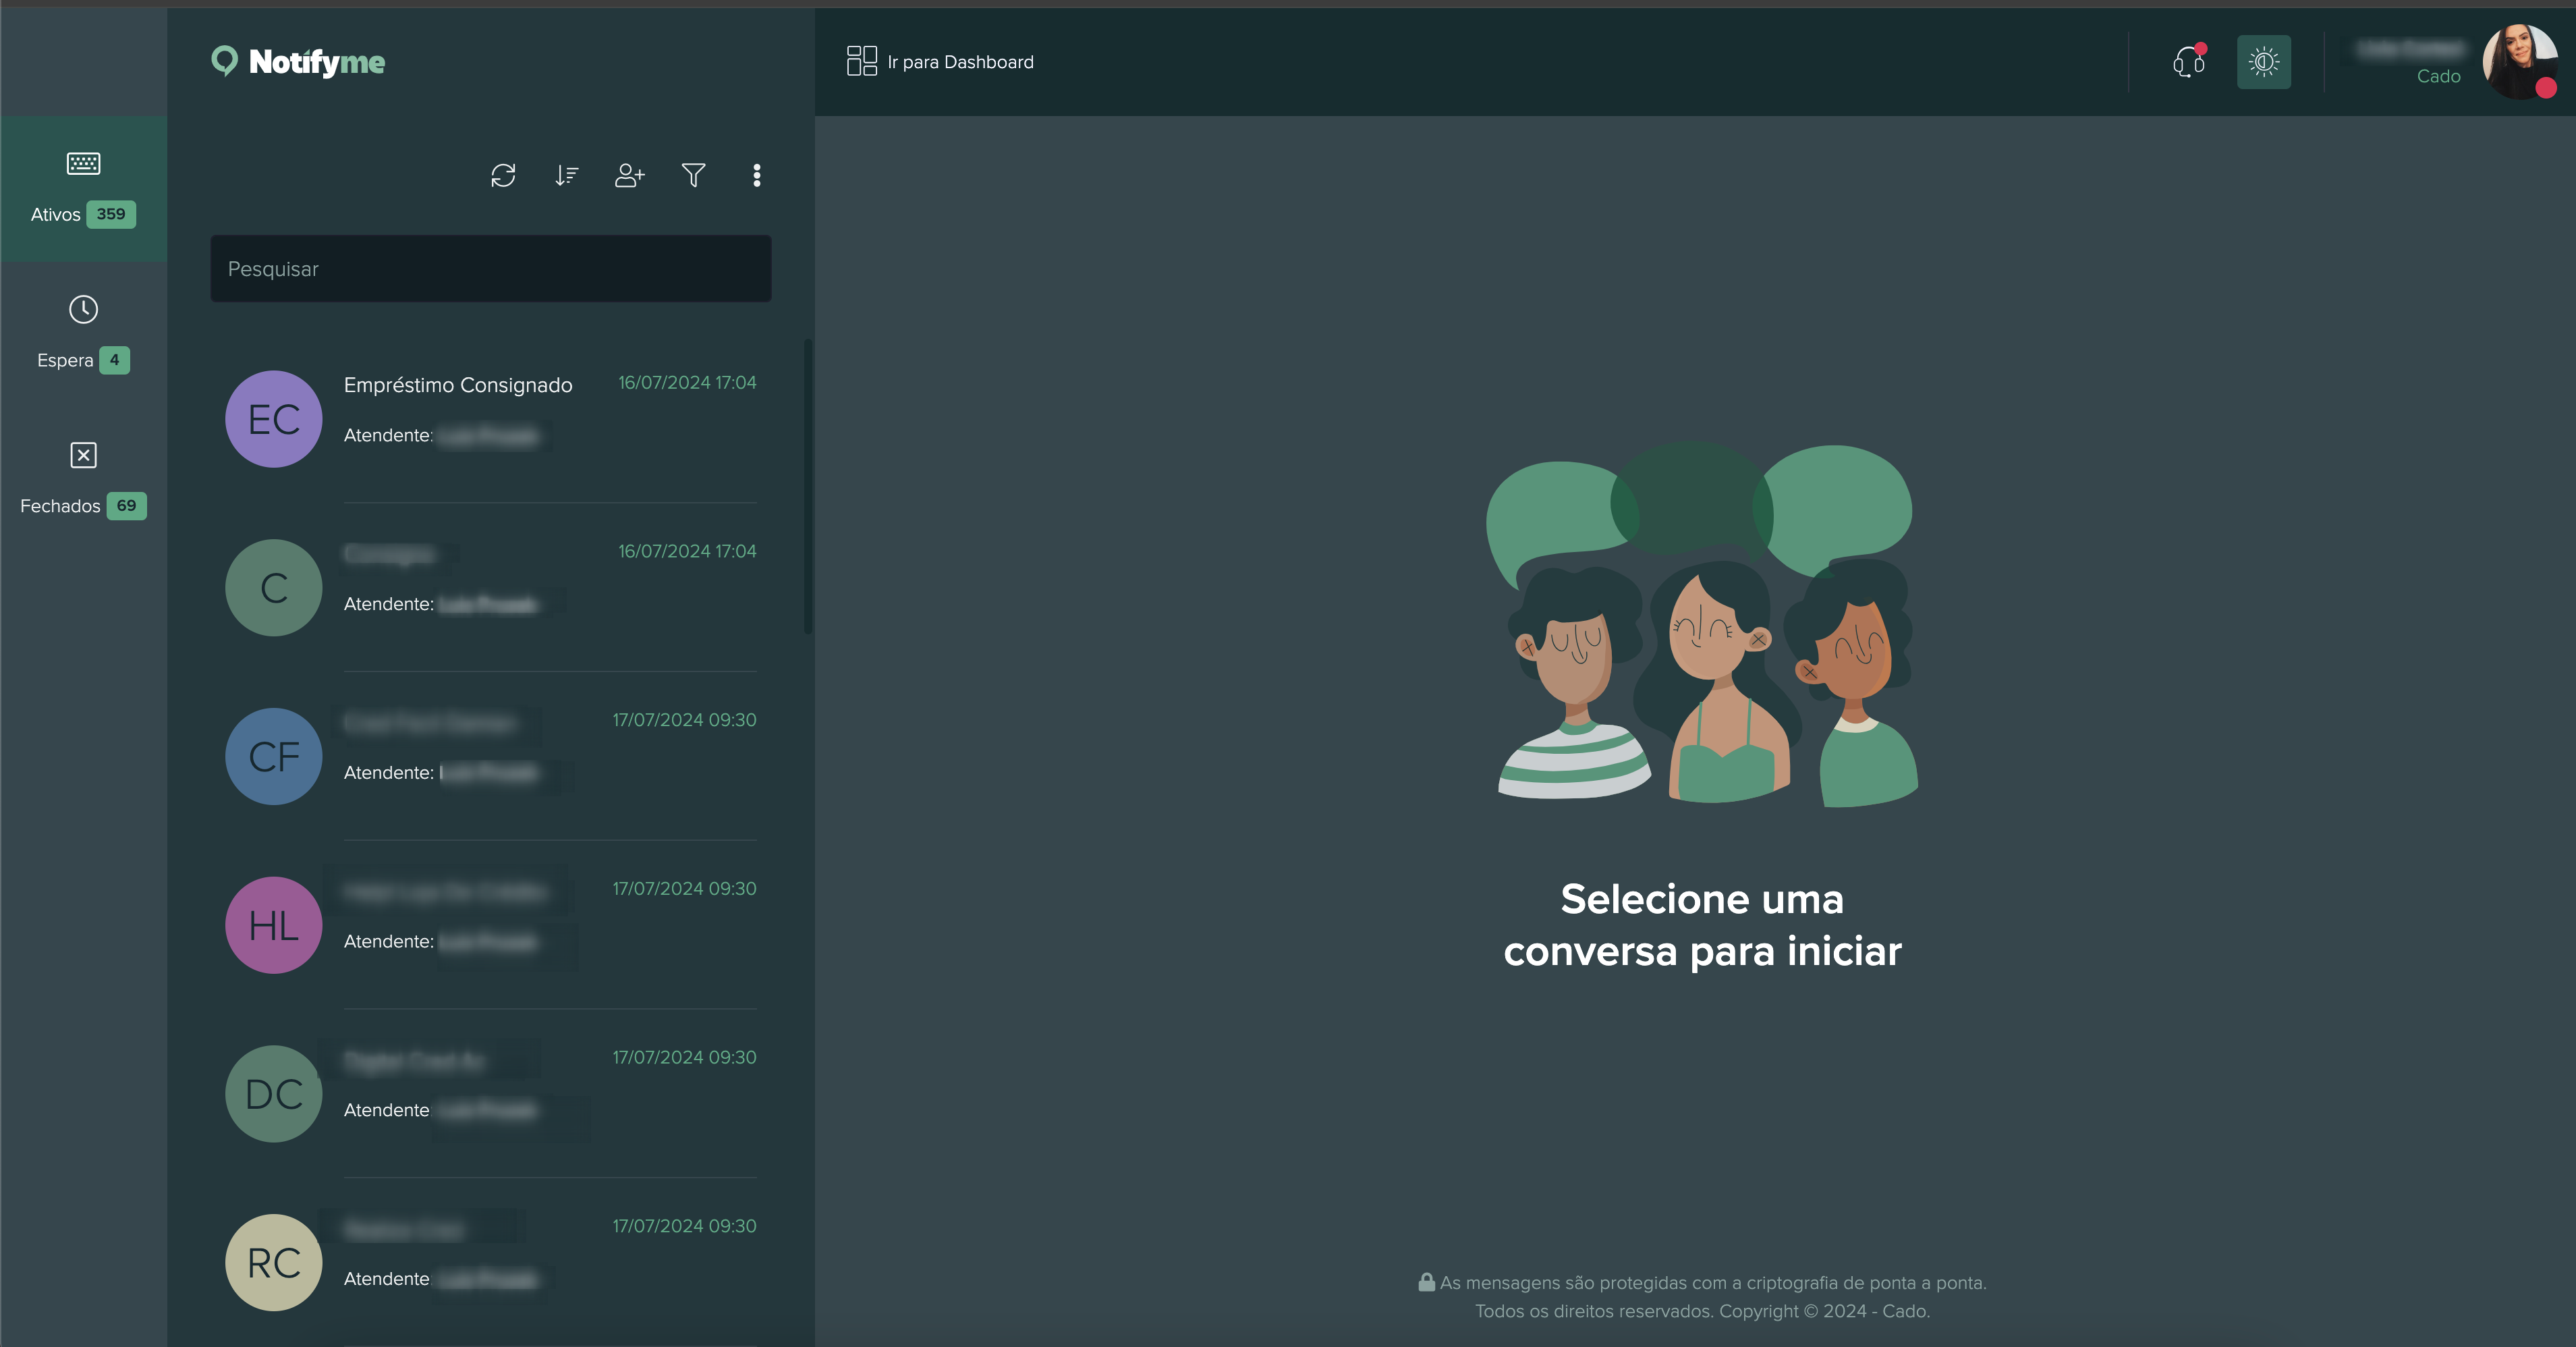
Task: Open the filter funnel icon
Action: click(x=693, y=175)
